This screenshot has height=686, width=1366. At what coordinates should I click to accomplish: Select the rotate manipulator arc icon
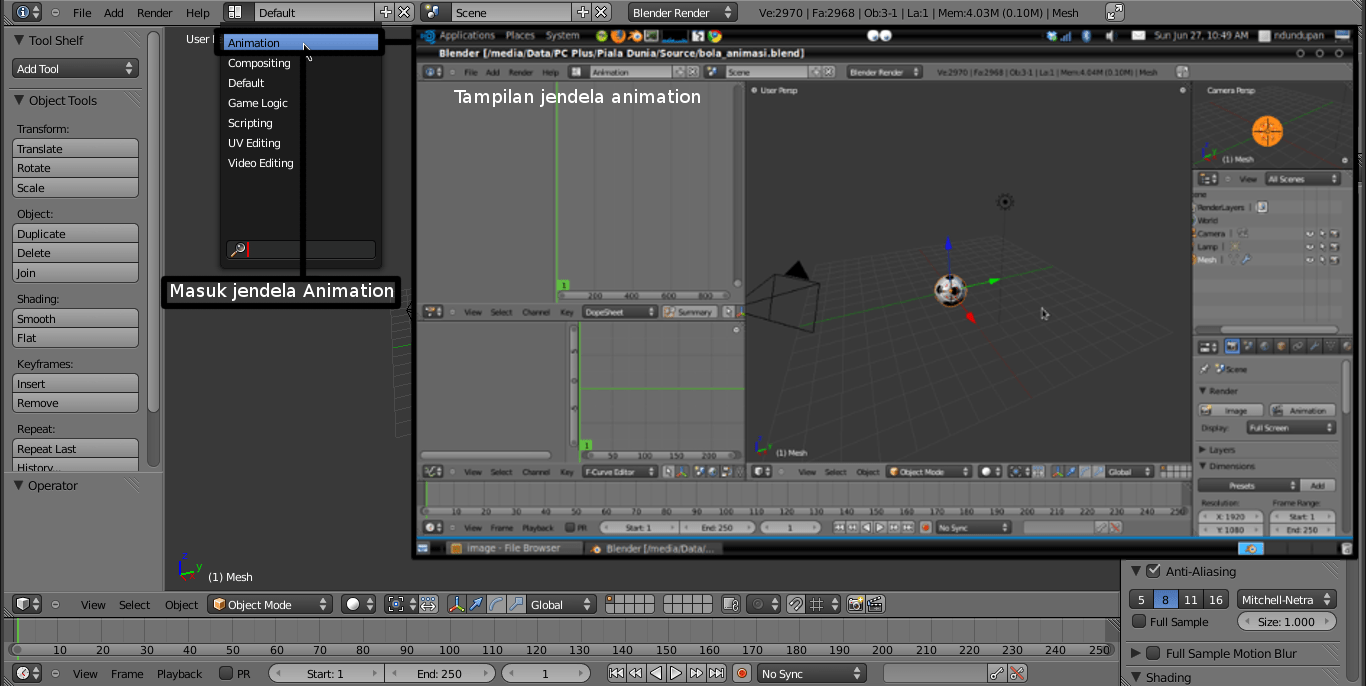point(497,605)
